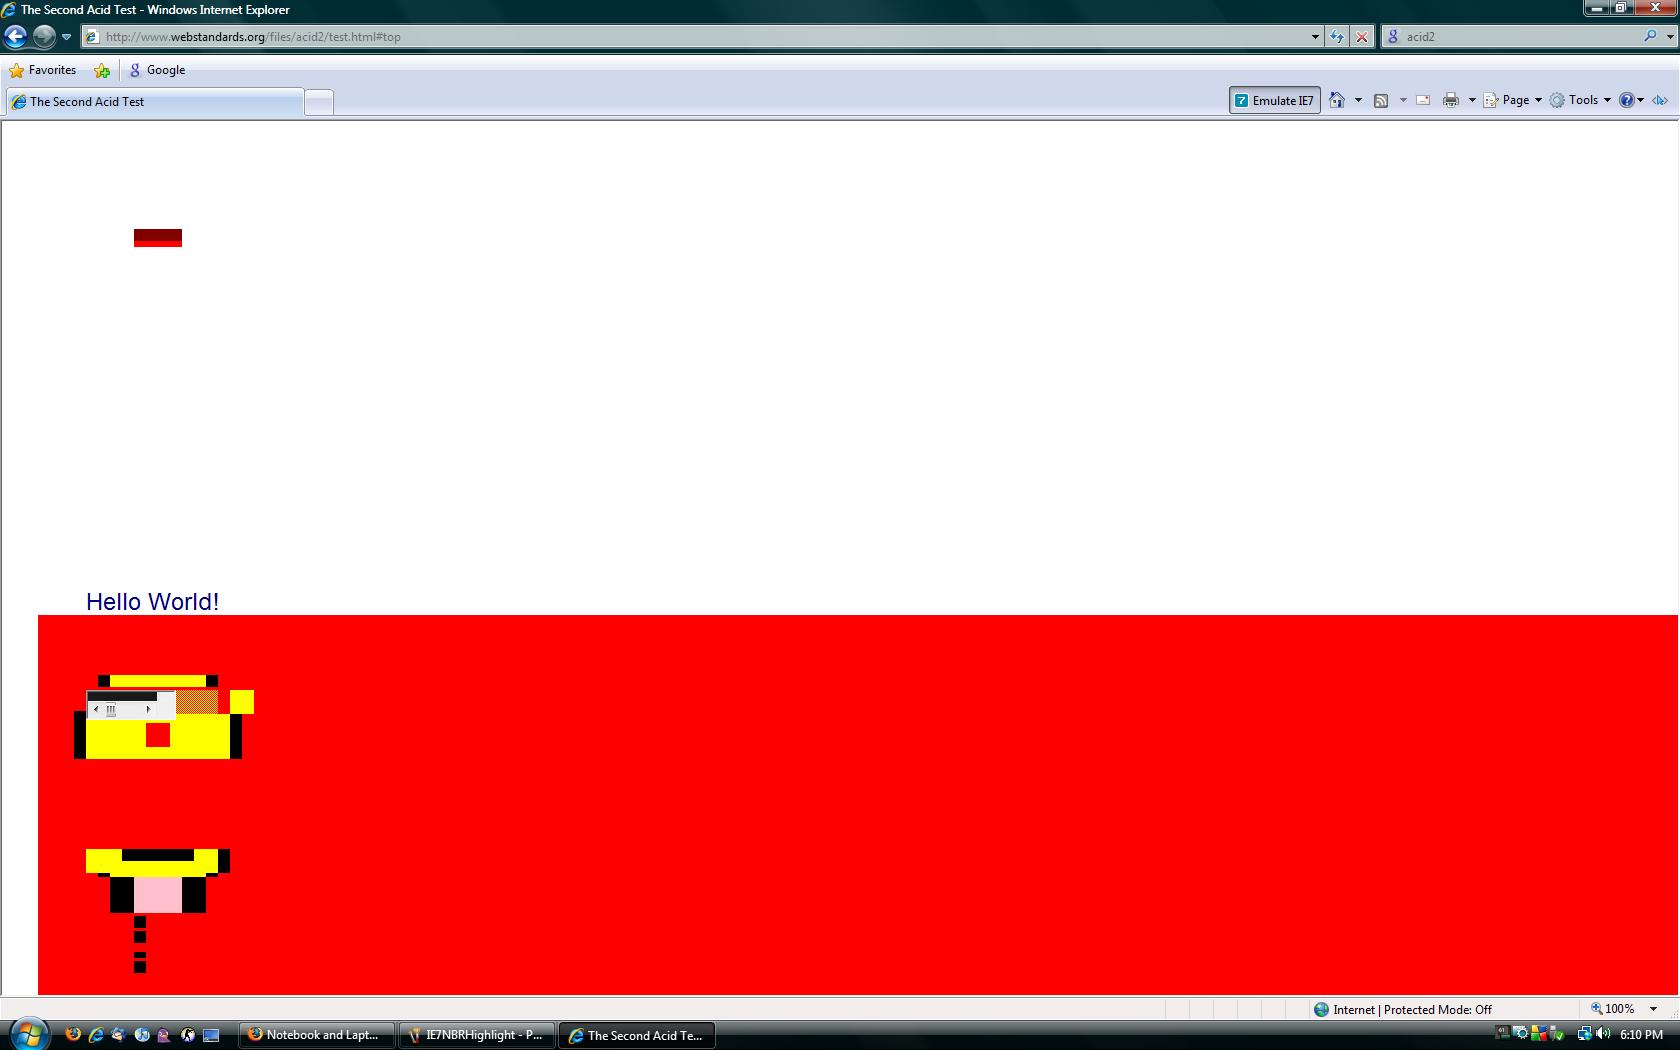
Task: Click the Safely Remove Hardware tray icon
Action: 1556,1034
